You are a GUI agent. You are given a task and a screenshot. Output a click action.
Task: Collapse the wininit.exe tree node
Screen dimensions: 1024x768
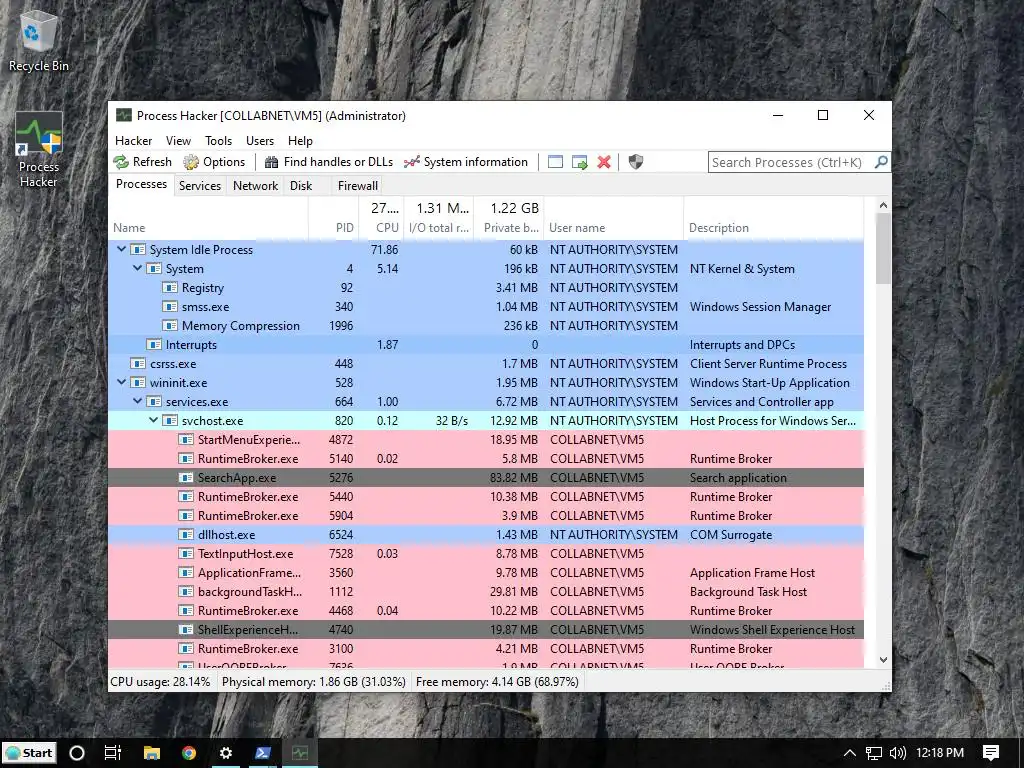[x=121, y=383]
